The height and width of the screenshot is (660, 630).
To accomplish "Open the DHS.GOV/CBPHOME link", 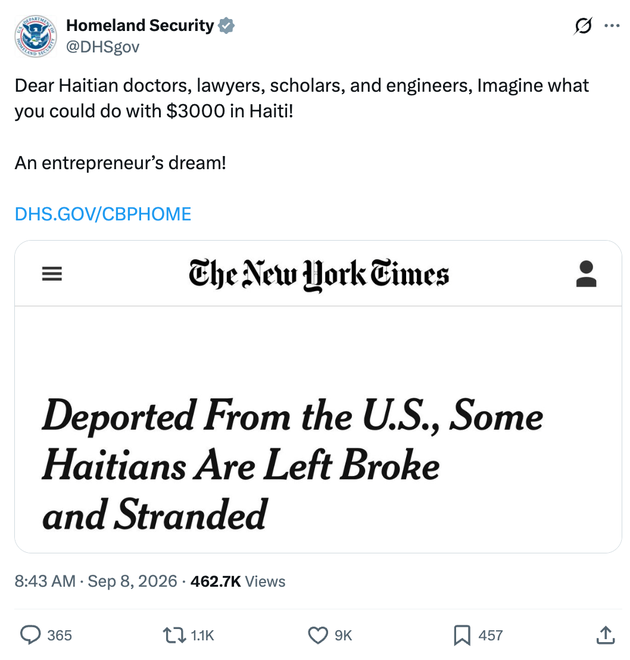I will tap(103, 214).
